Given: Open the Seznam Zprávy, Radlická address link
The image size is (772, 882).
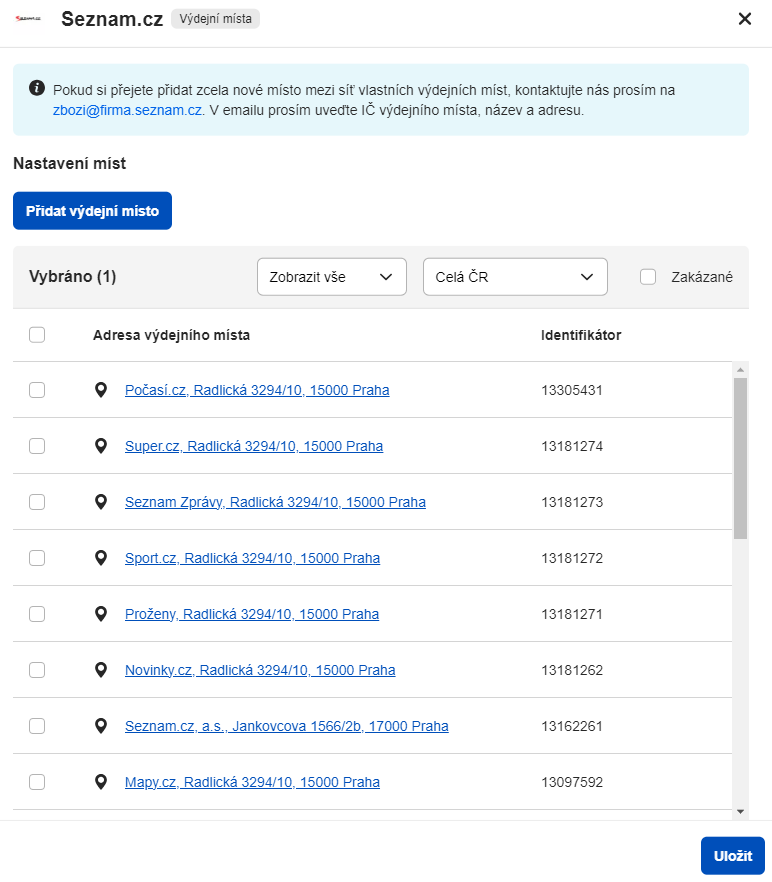Looking at the screenshot, I should (x=275, y=502).
